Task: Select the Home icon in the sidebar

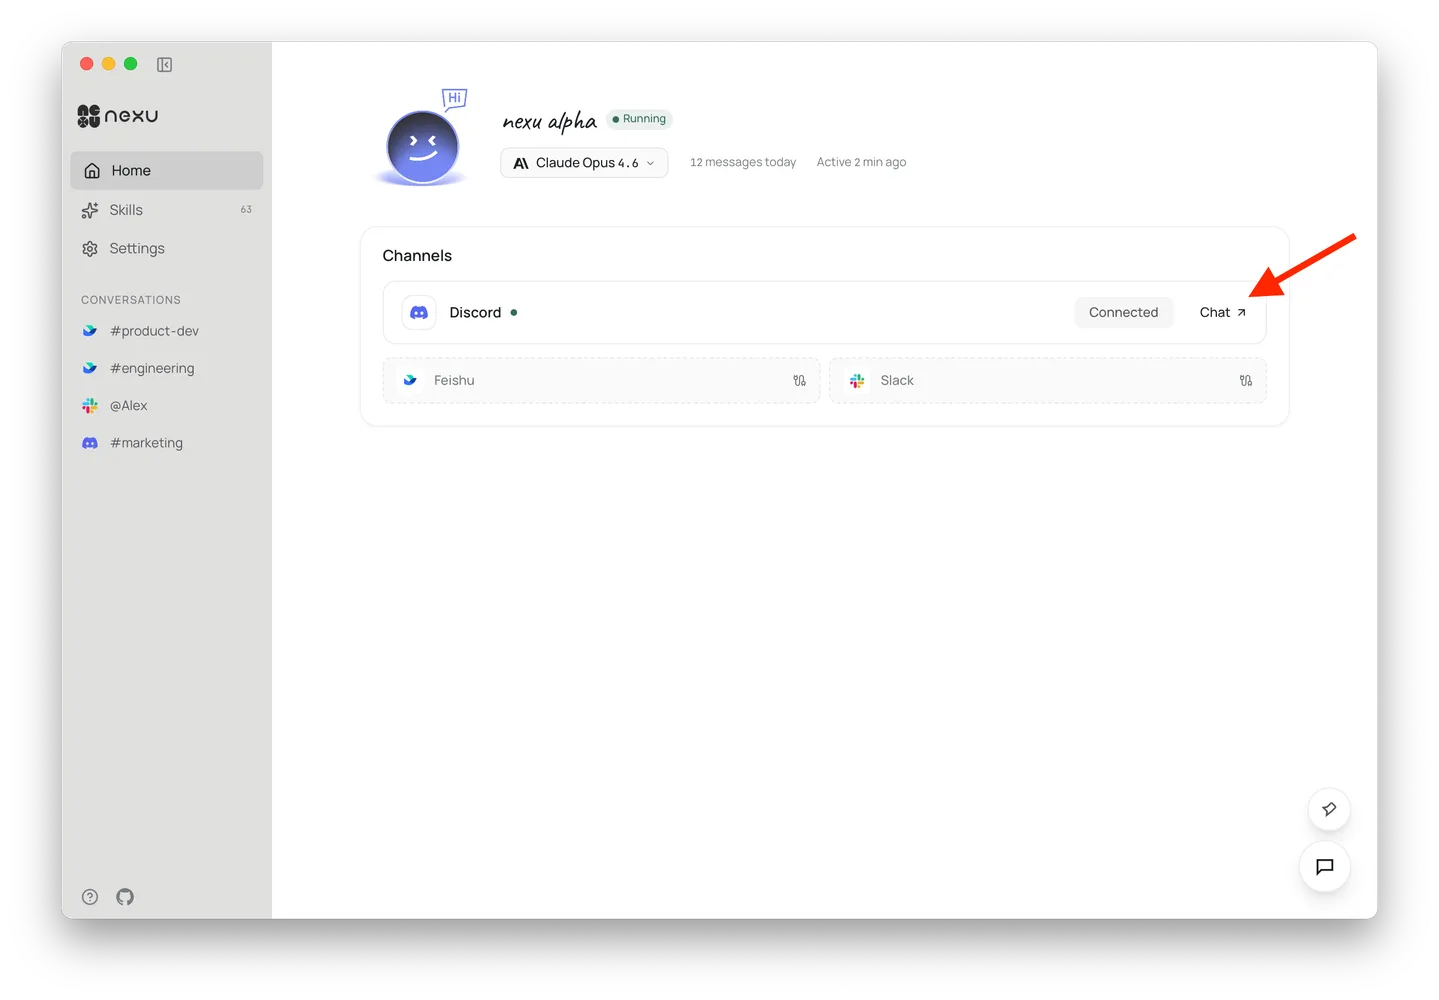Action: pos(91,170)
